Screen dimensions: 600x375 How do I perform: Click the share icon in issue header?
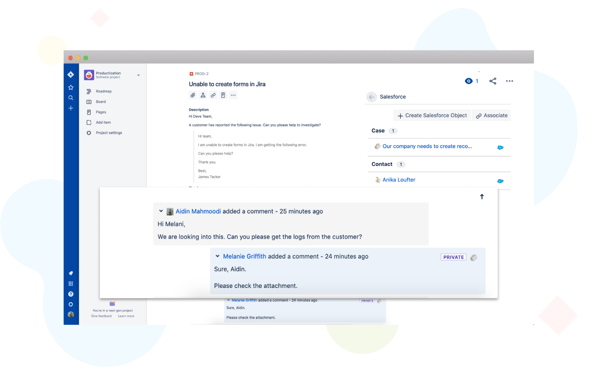pos(493,81)
